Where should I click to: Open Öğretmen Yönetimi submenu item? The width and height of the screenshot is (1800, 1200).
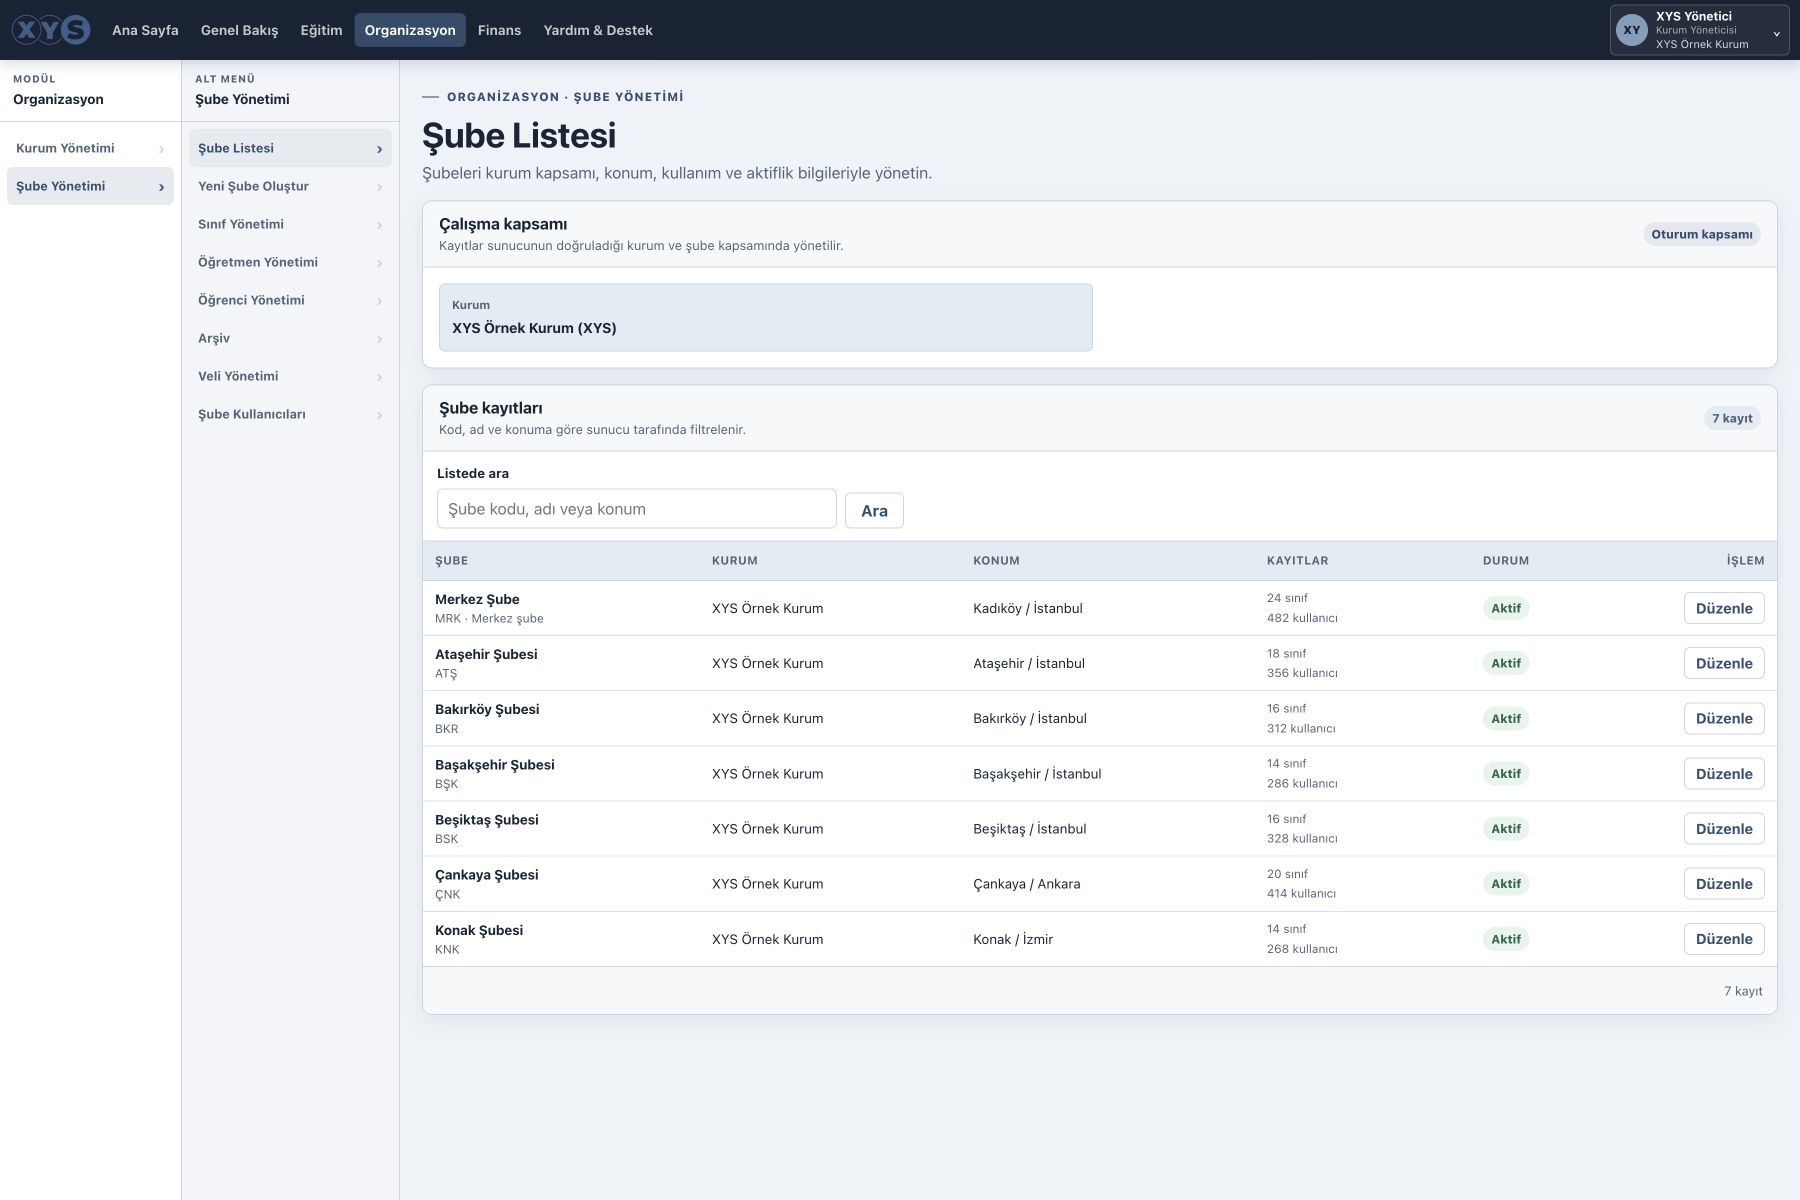tap(290, 262)
